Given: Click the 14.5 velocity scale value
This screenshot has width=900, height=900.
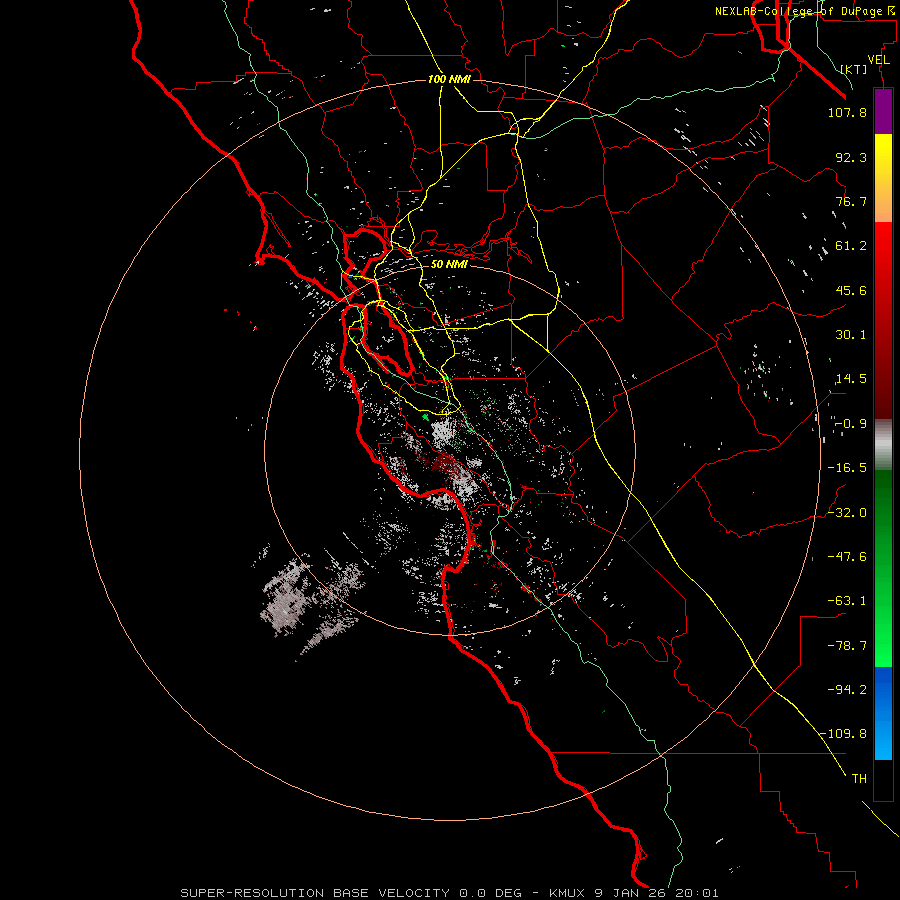Looking at the screenshot, I should point(851,379).
